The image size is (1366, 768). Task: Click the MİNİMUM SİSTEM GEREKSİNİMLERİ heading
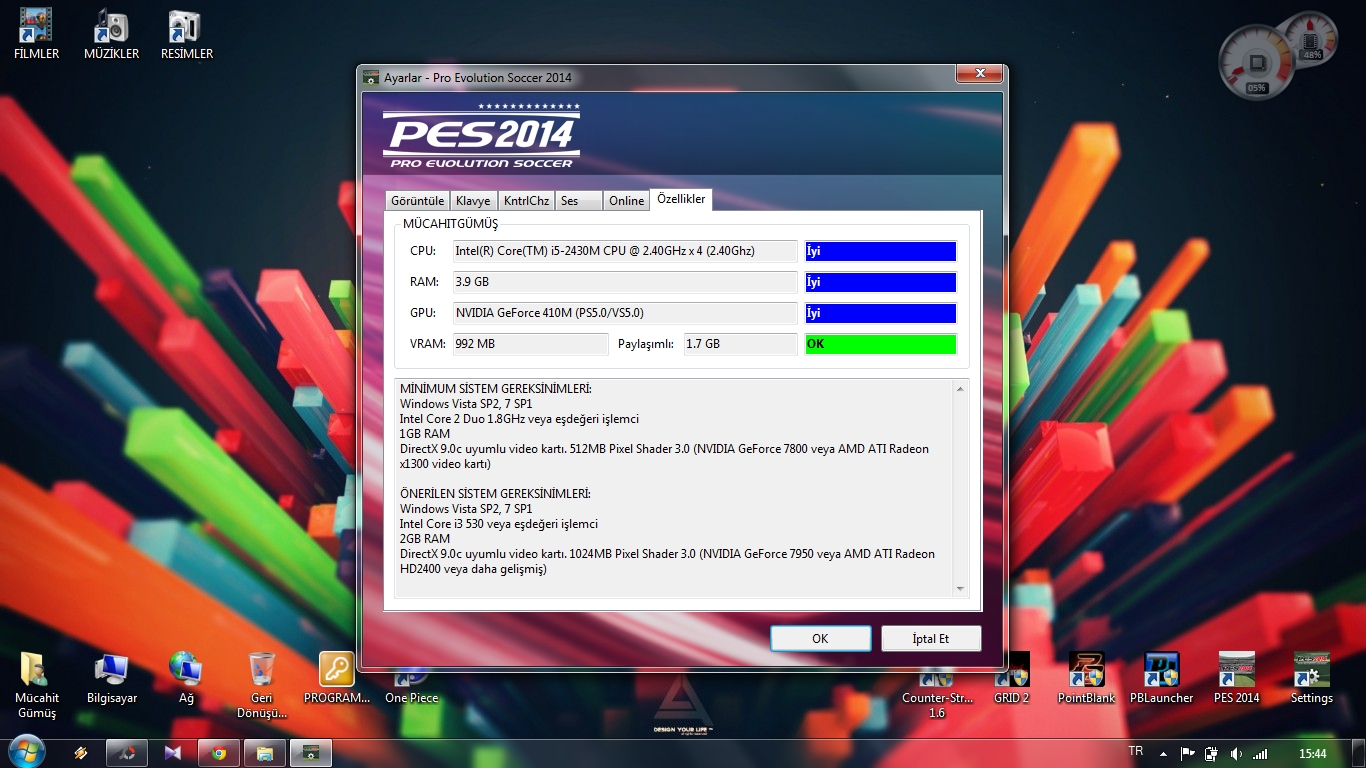[496, 389]
